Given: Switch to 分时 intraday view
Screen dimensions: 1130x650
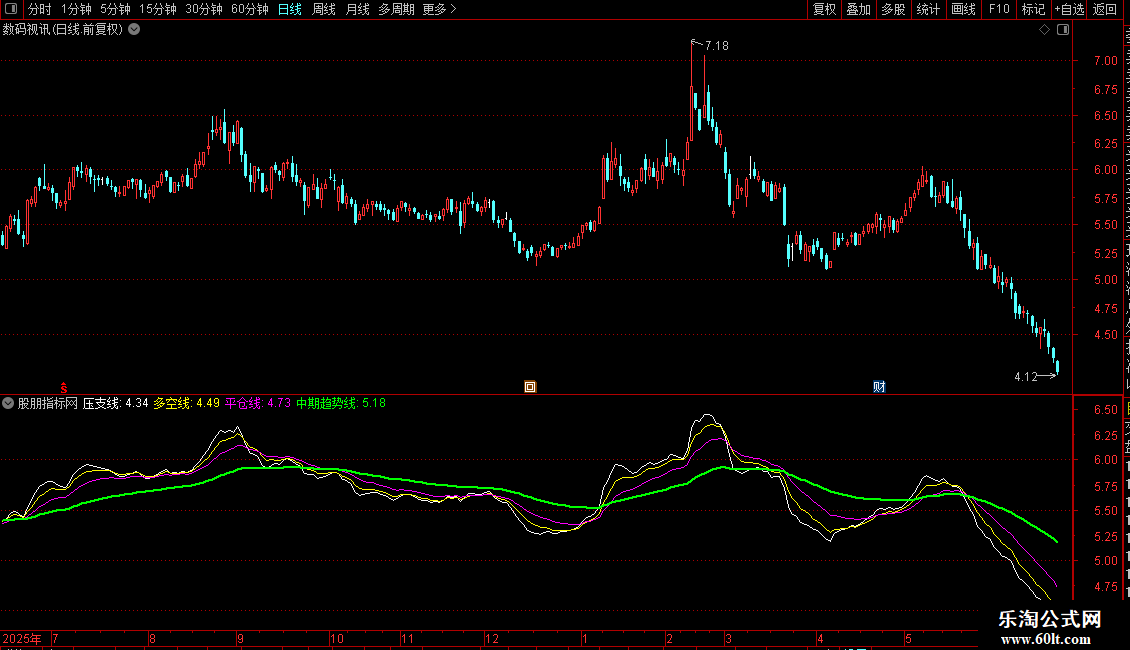Looking at the screenshot, I should (39, 9).
